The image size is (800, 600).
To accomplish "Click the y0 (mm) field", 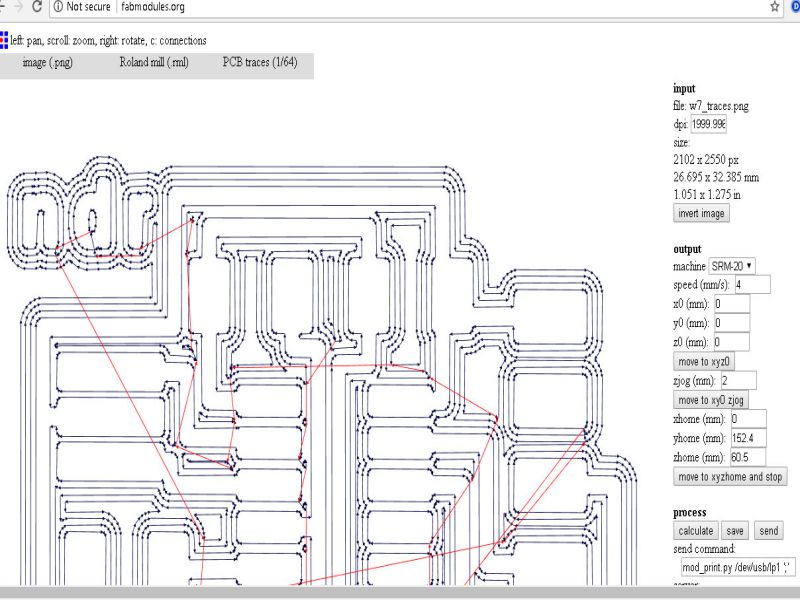I will (732, 323).
